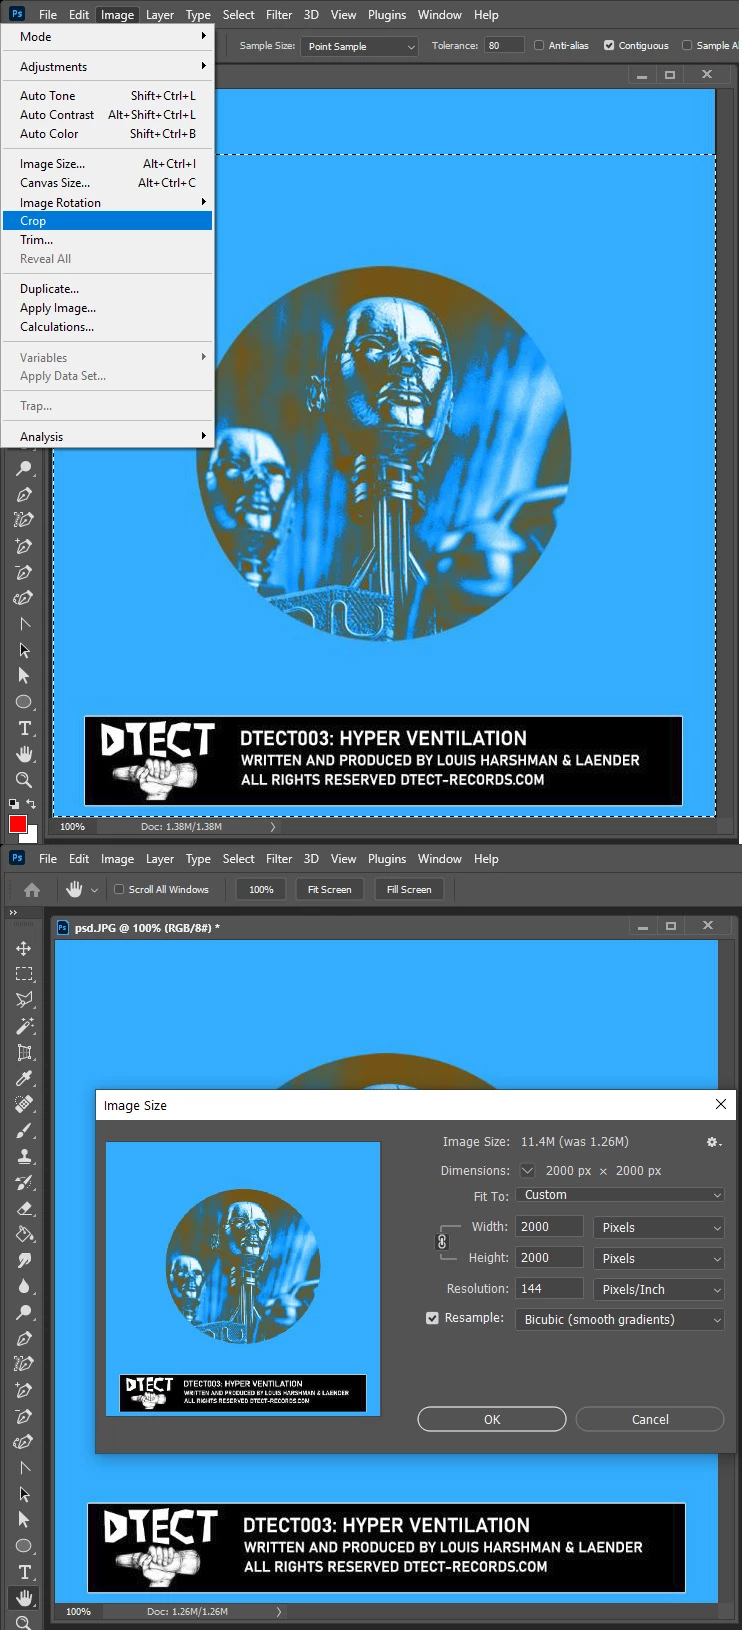The height and width of the screenshot is (1630, 742).
Task: Select the Path Selection tool in the psd.JPG window
Action: (x=24, y=1494)
